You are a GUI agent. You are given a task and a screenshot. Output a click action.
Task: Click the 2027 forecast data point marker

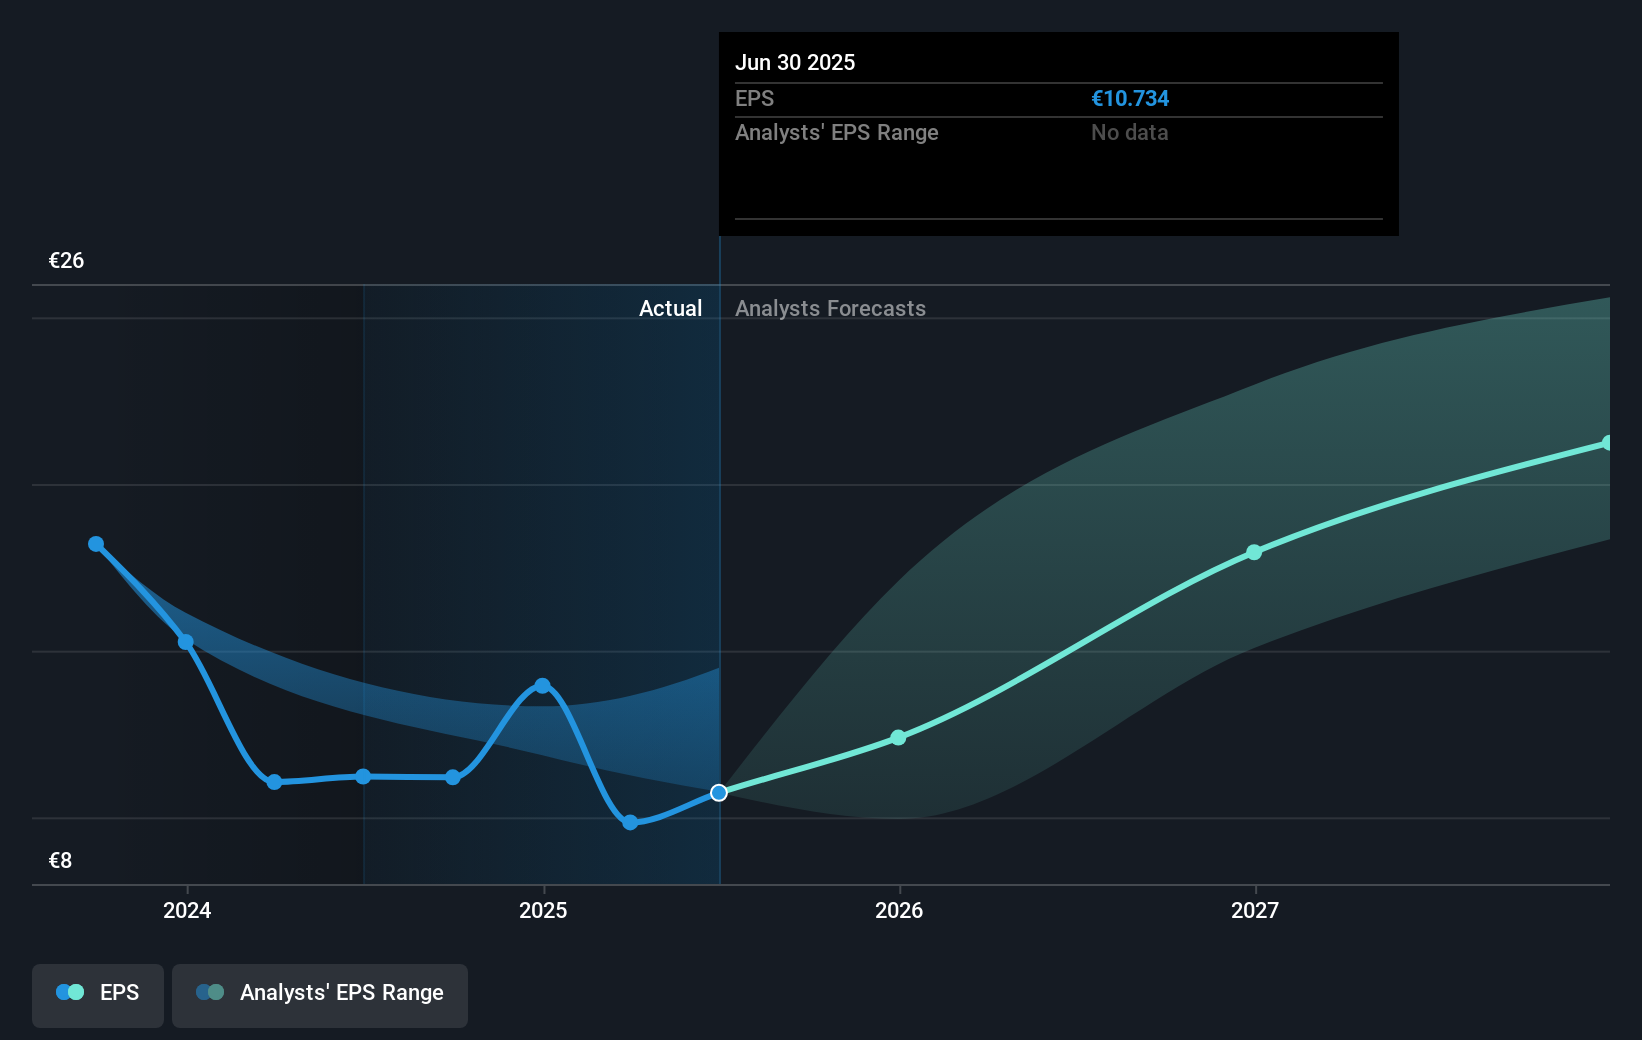click(1254, 553)
